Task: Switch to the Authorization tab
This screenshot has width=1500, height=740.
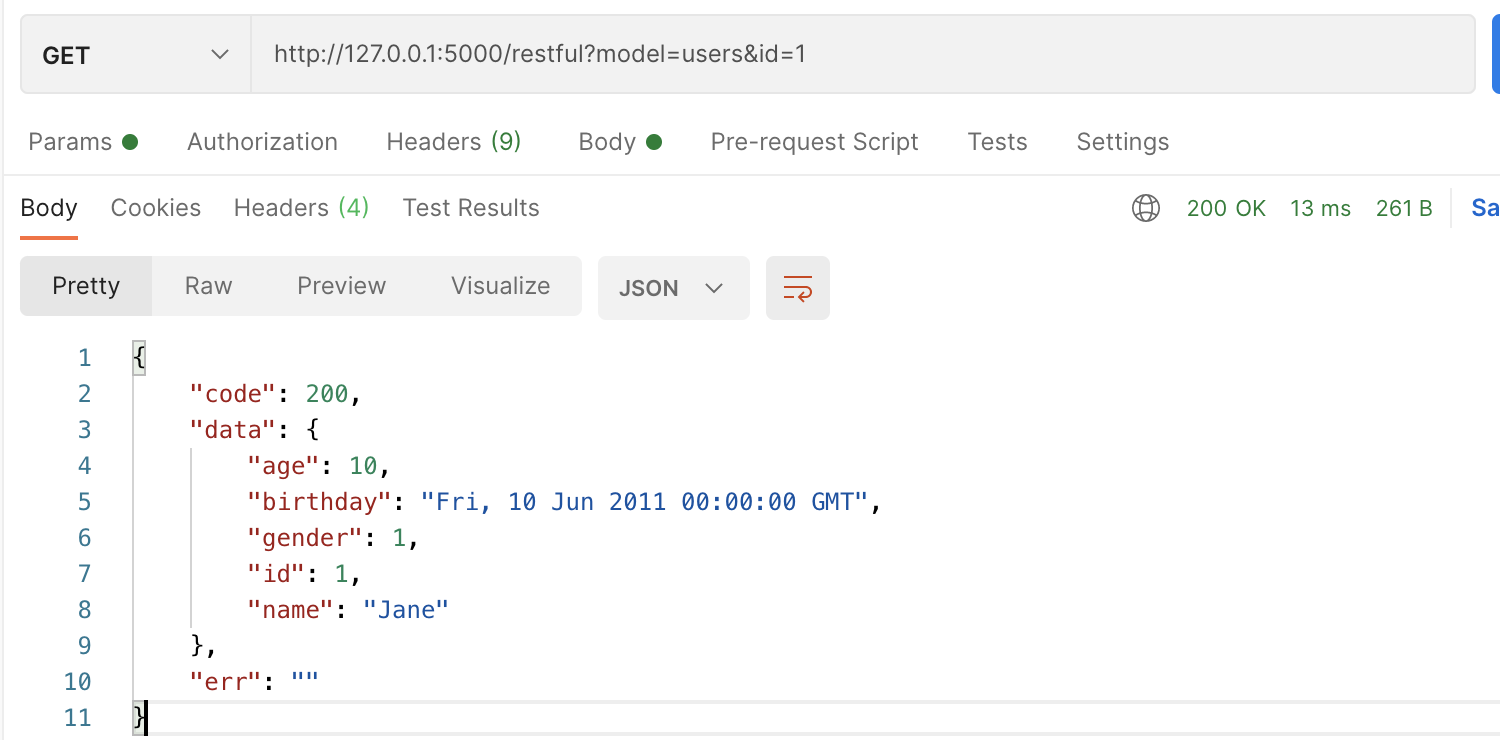Action: tap(262, 142)
